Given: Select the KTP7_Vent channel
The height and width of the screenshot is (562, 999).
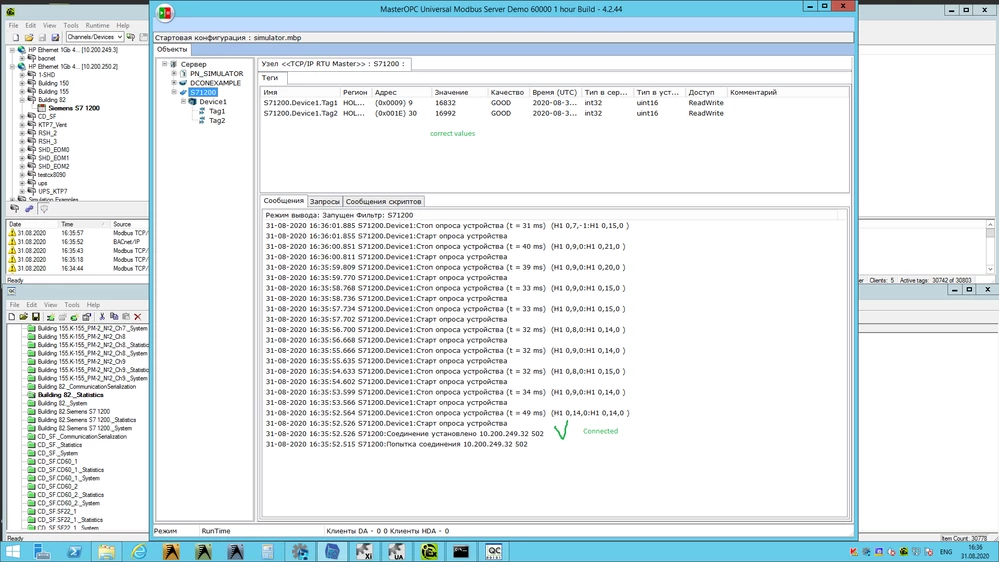Looking at the screenshot, I should [52, 125].
